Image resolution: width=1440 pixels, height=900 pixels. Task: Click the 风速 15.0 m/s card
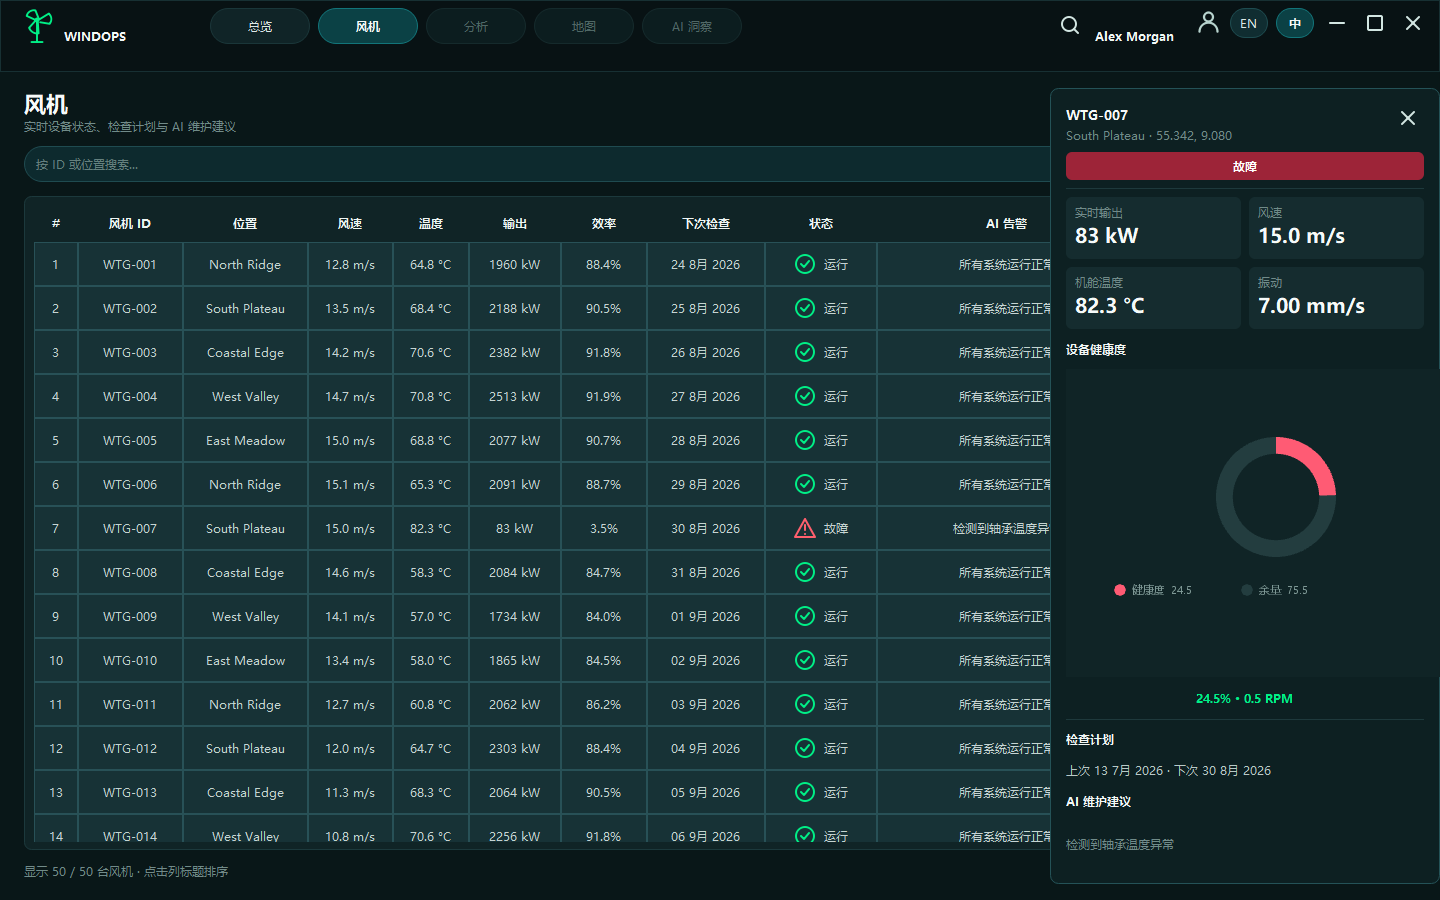click(1336, 228)
